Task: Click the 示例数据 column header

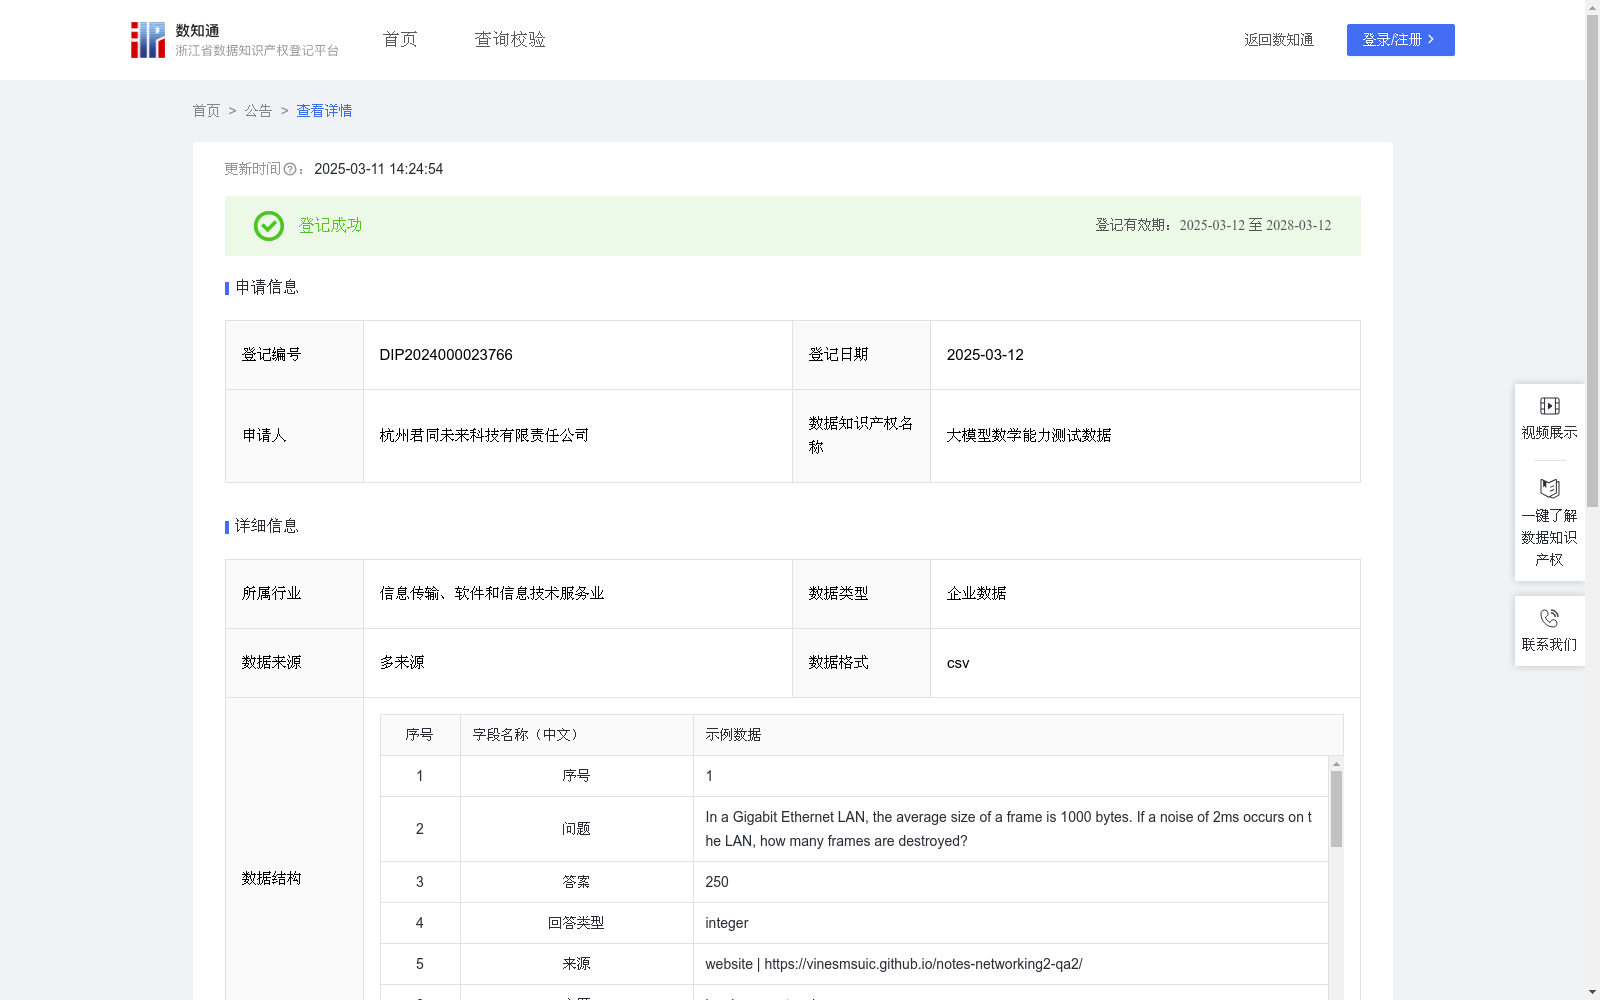Action: click(x=733, y=735)
